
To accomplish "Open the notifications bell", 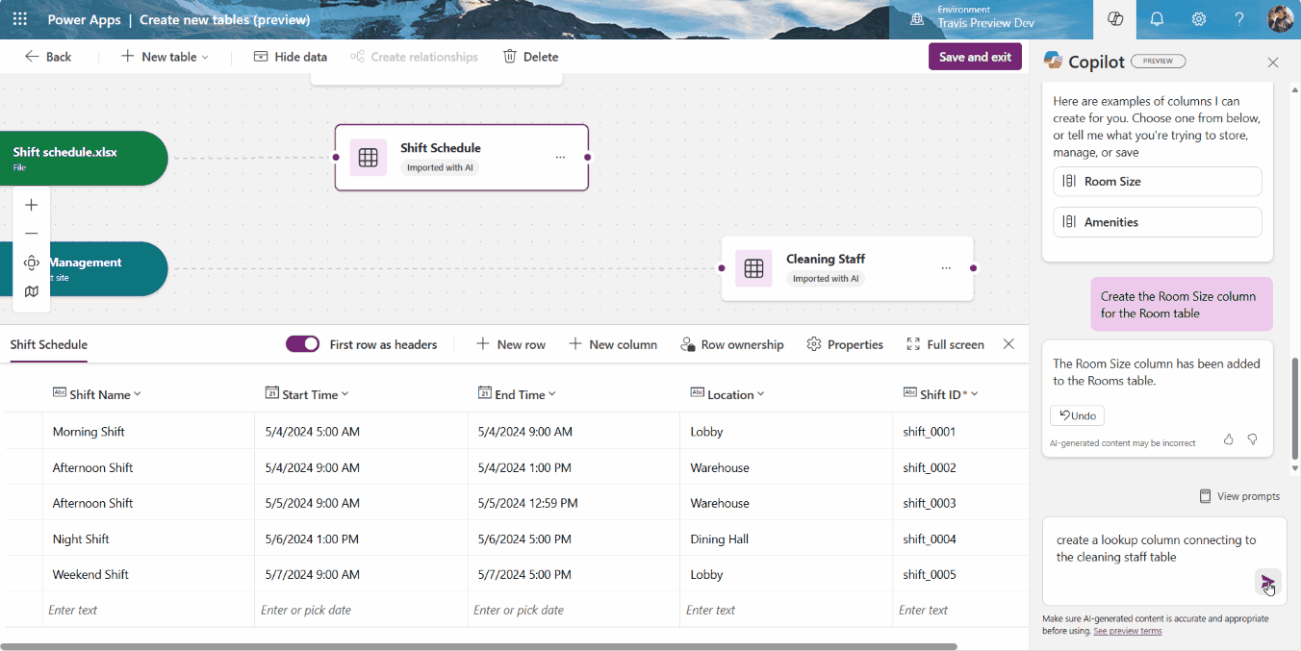I will click(x=1157, y=19).
